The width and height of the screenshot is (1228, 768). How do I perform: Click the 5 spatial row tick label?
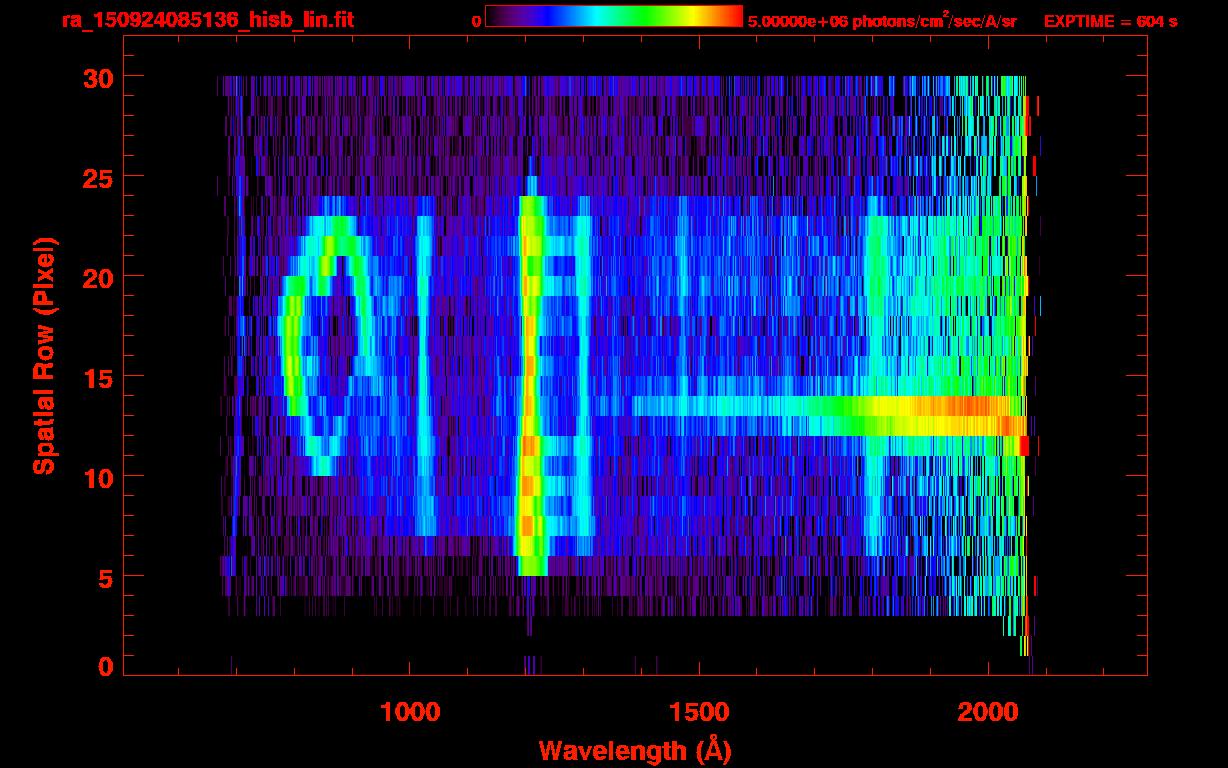point(105,577)
